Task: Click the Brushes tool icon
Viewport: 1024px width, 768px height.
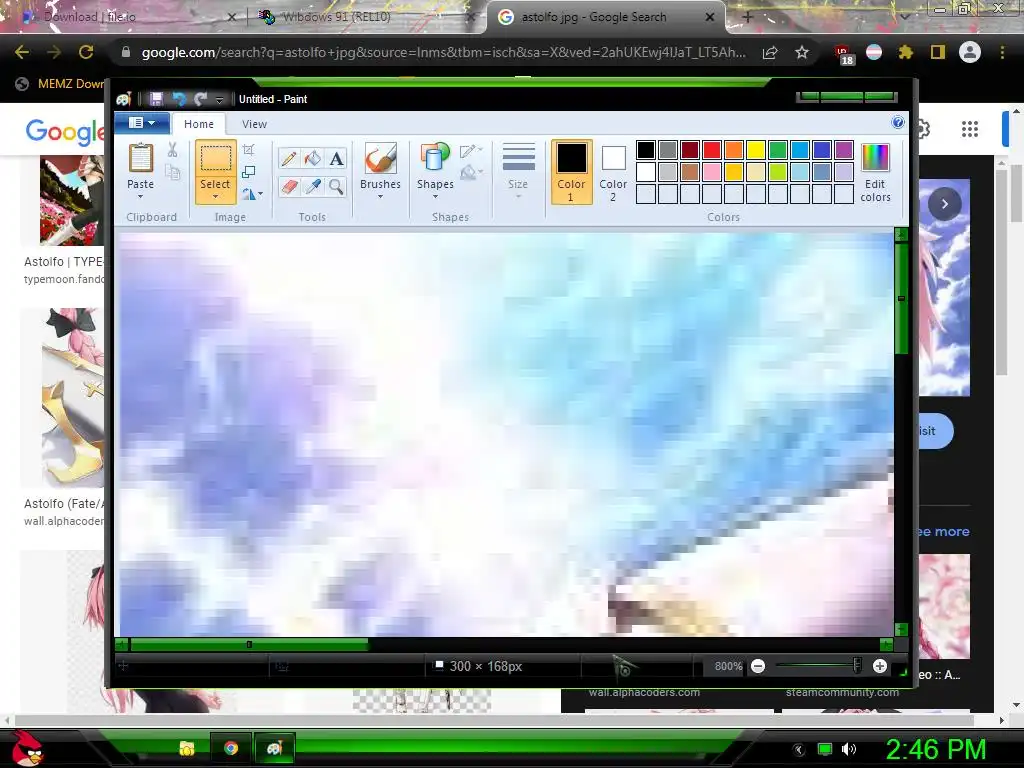Action: [380, 159]
